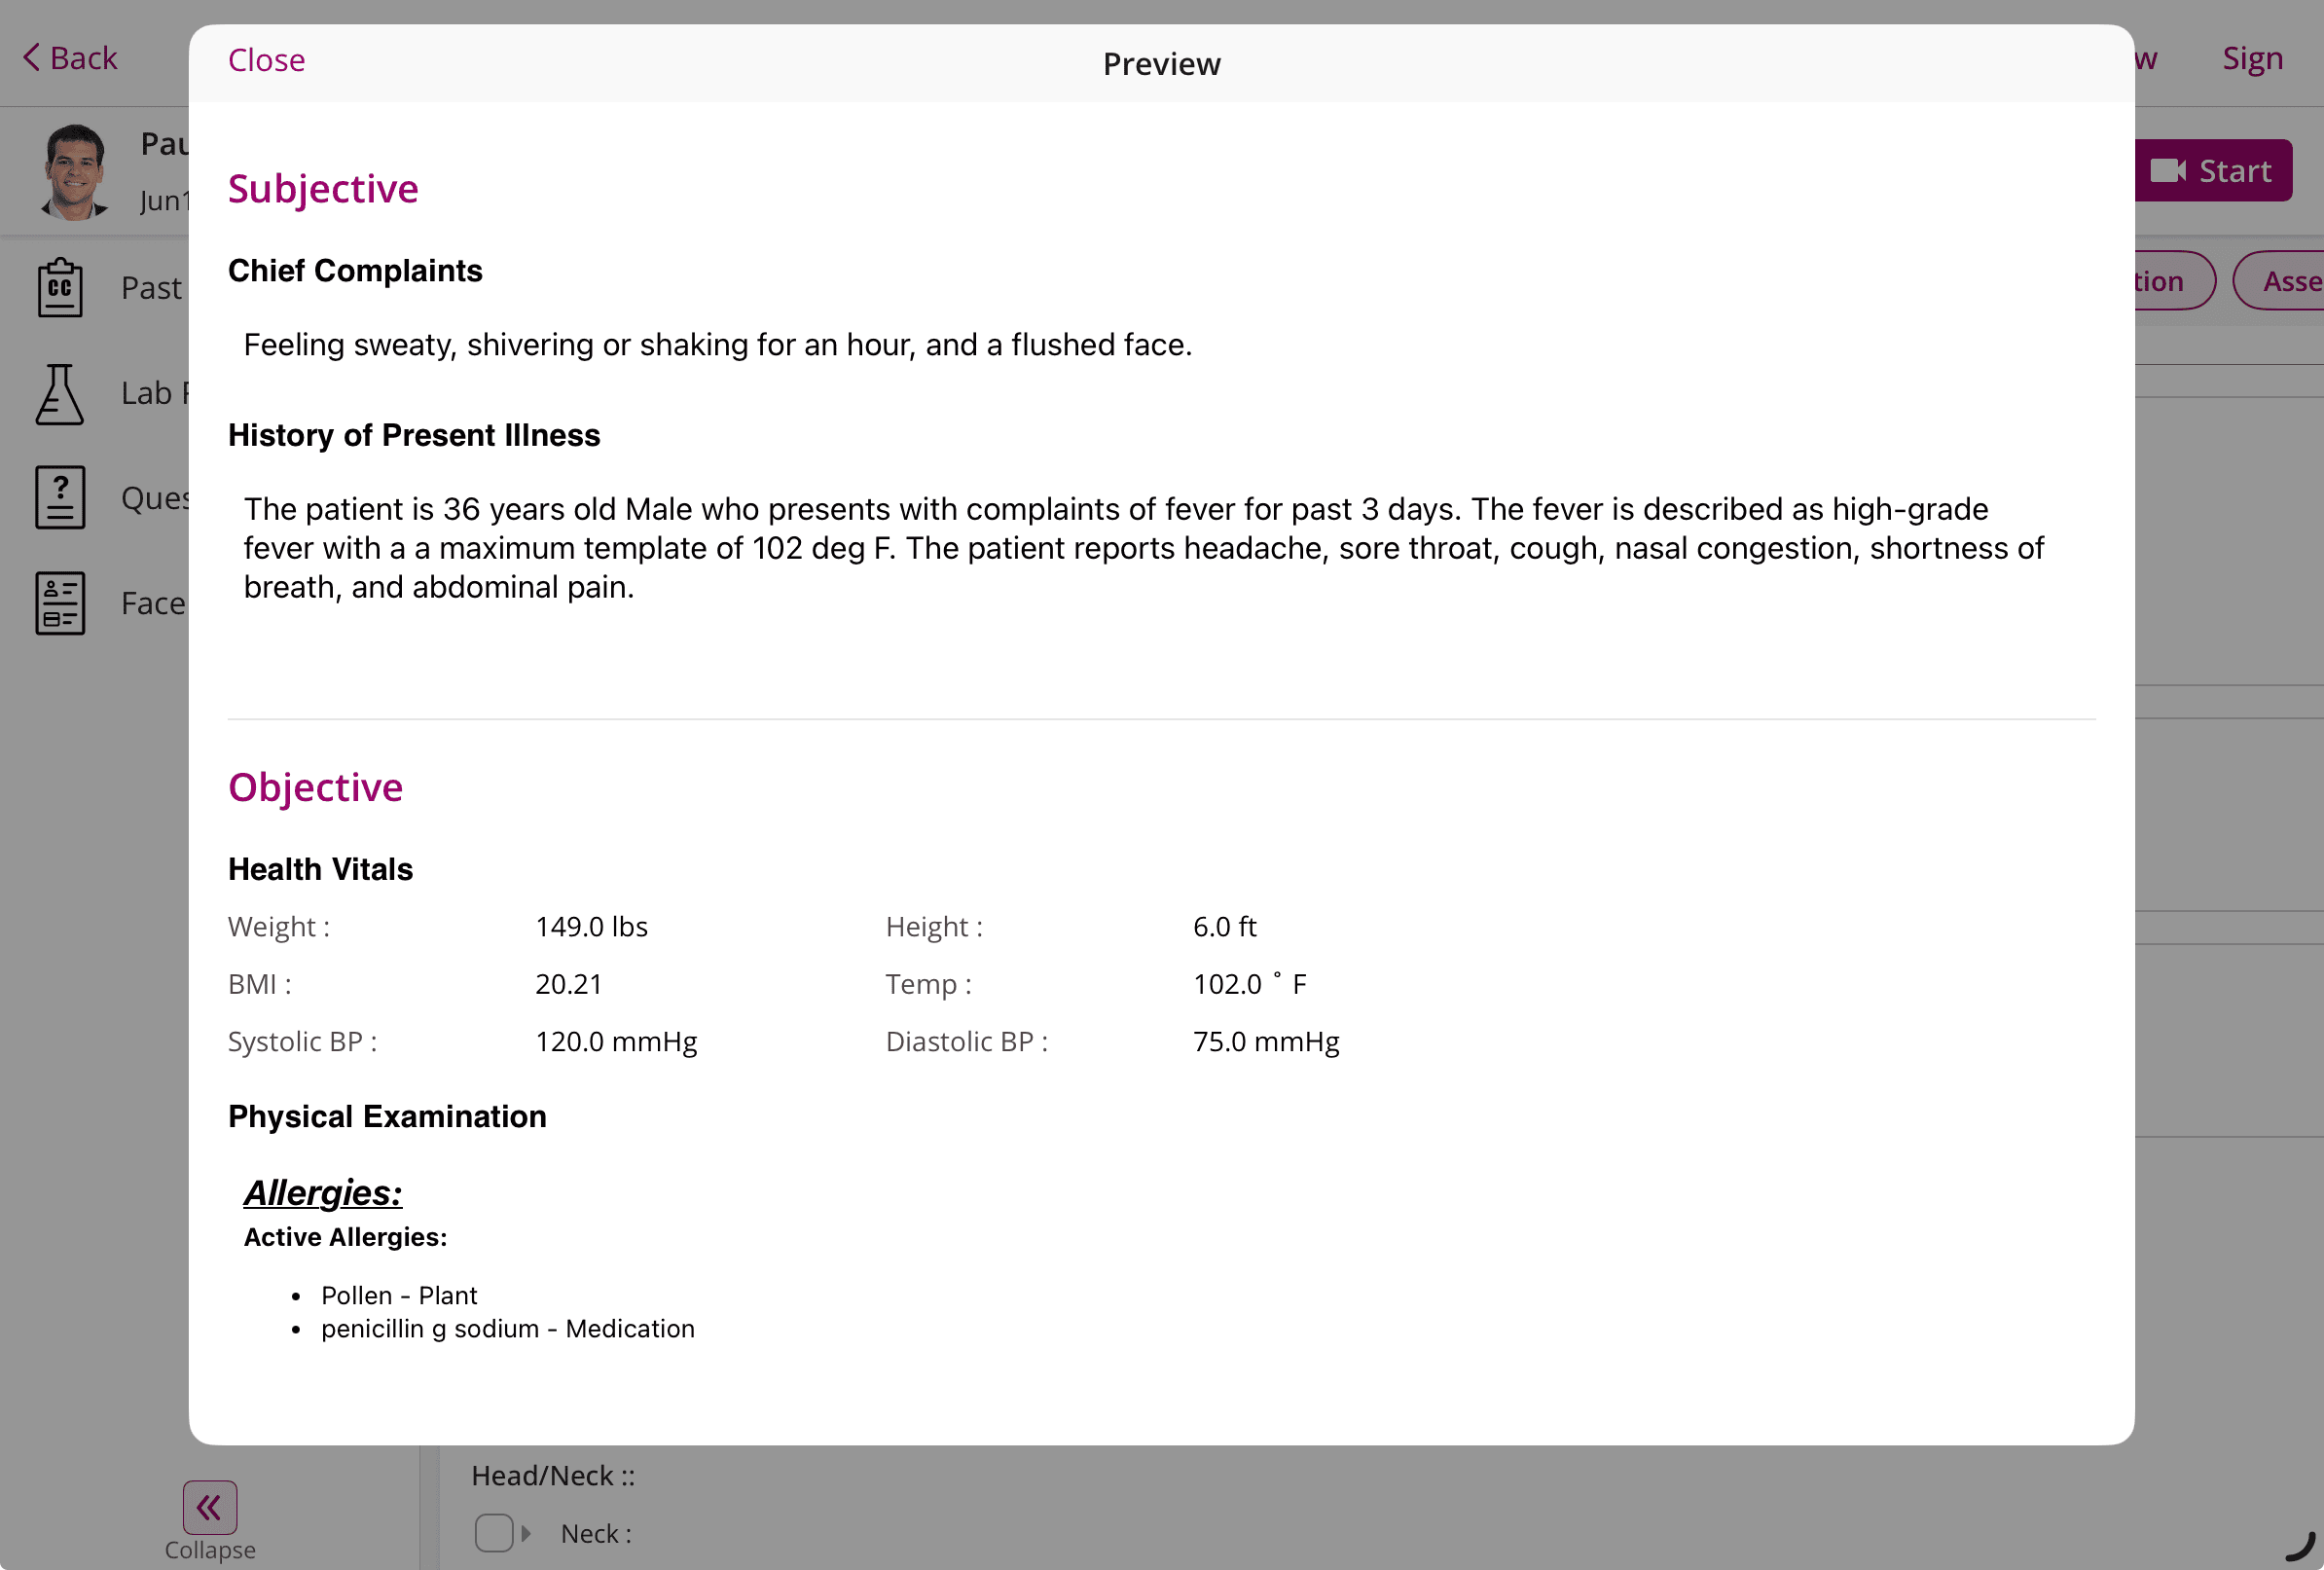
Task: Click the Sign button
Action: (x=2252, y=58)
